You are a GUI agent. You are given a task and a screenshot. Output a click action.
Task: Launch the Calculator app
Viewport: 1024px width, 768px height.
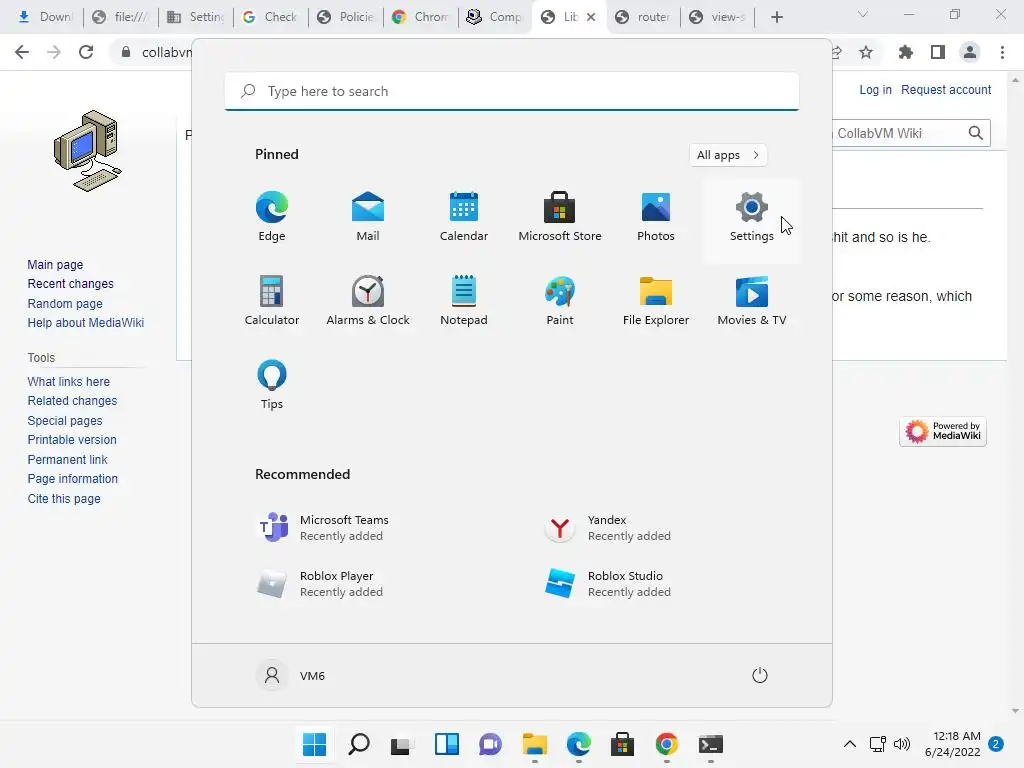click(x=272, y=301)
